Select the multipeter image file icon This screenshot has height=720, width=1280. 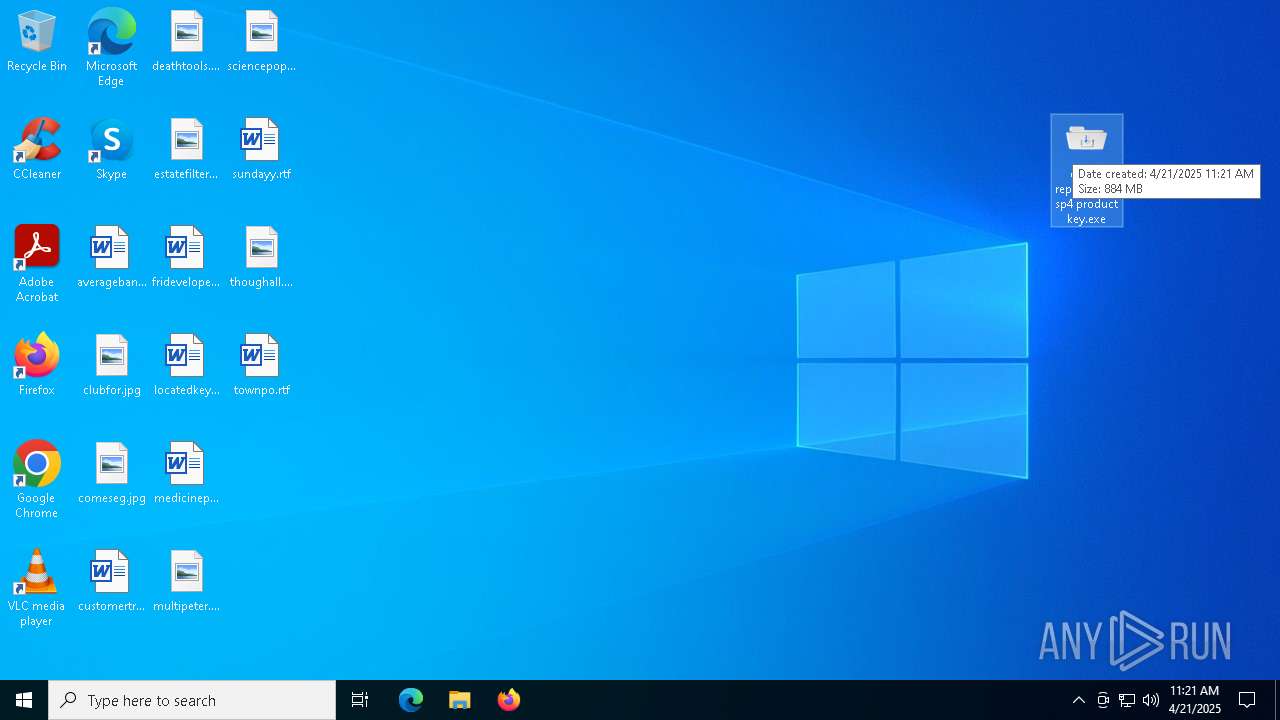(186, 582)
